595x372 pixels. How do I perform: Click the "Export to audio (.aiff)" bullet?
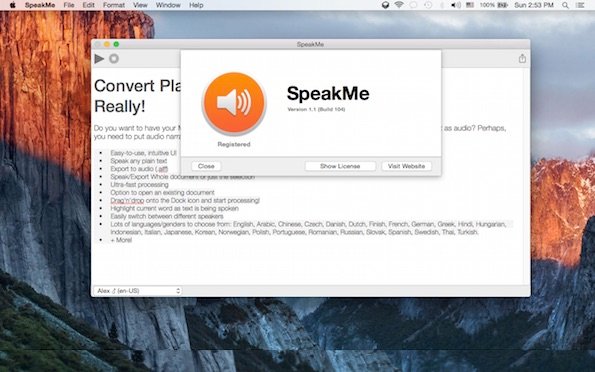point(139,169)
